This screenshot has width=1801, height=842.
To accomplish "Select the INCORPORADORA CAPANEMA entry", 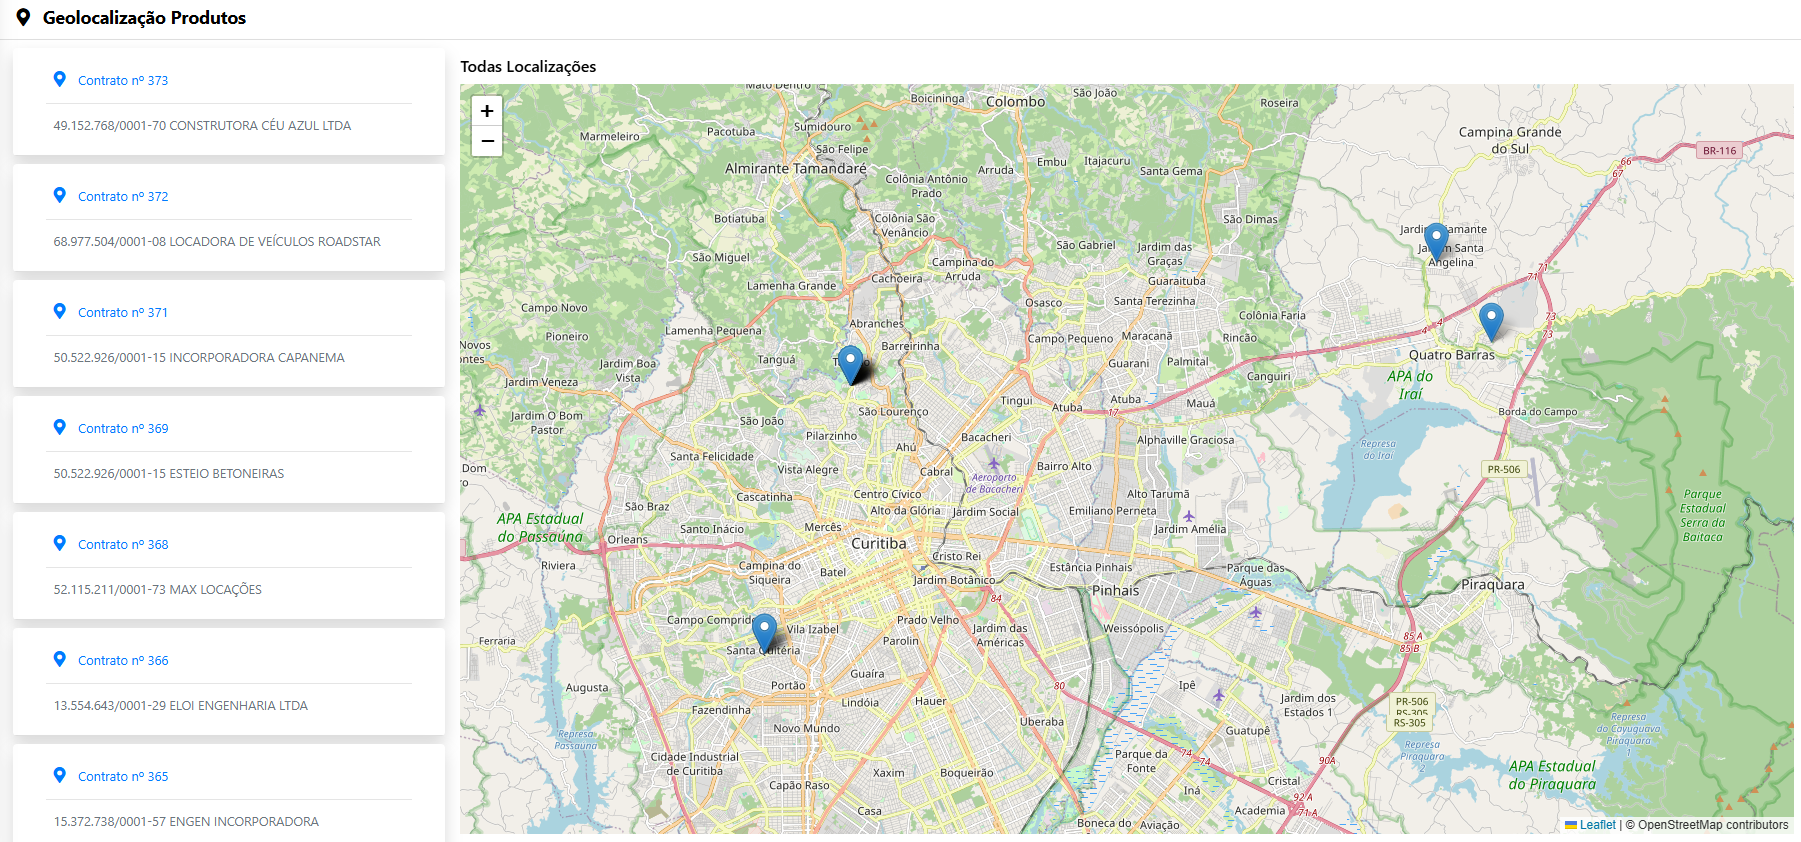I will pos(199,358).
